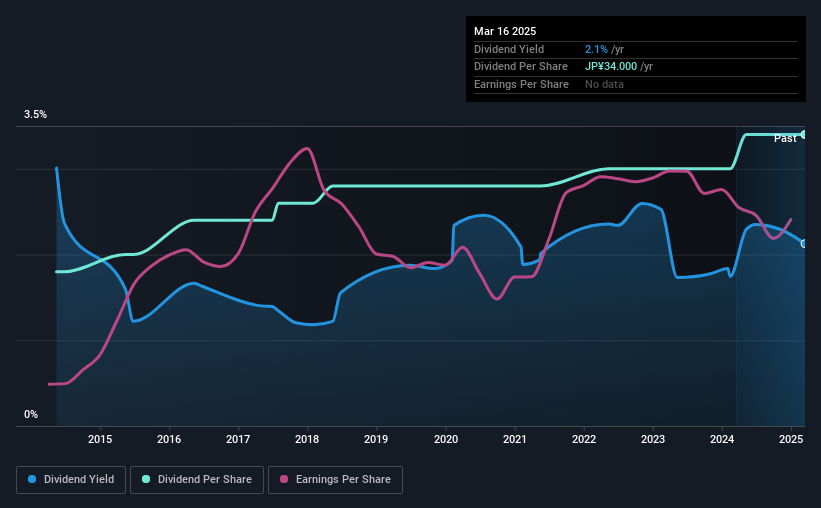The width and height of the screenshot is (821, 508).
Task: Click the Past label on the chart
Action: click(785, 138)
